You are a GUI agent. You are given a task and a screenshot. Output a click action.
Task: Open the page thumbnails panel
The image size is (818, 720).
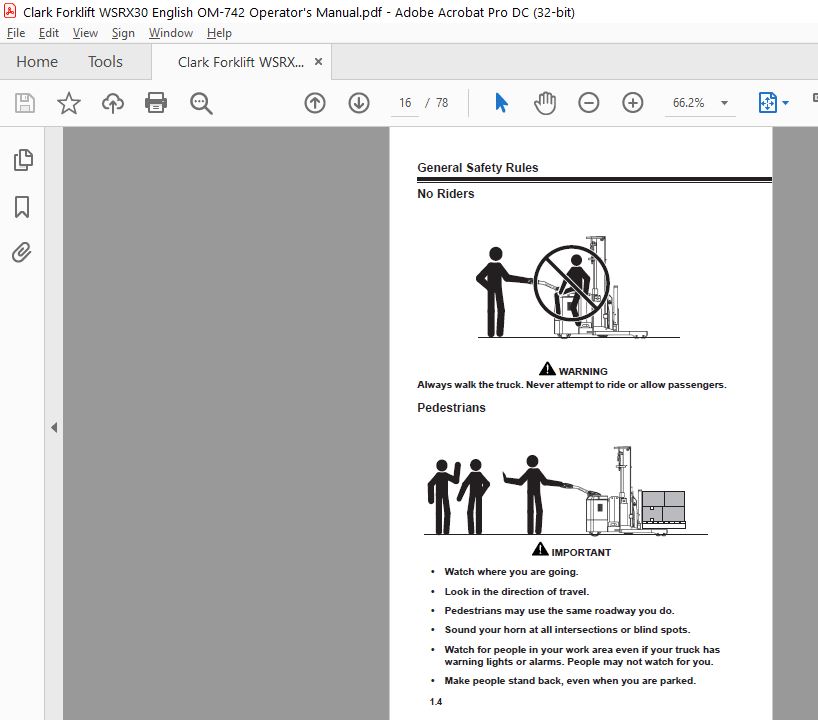(23, 160)
